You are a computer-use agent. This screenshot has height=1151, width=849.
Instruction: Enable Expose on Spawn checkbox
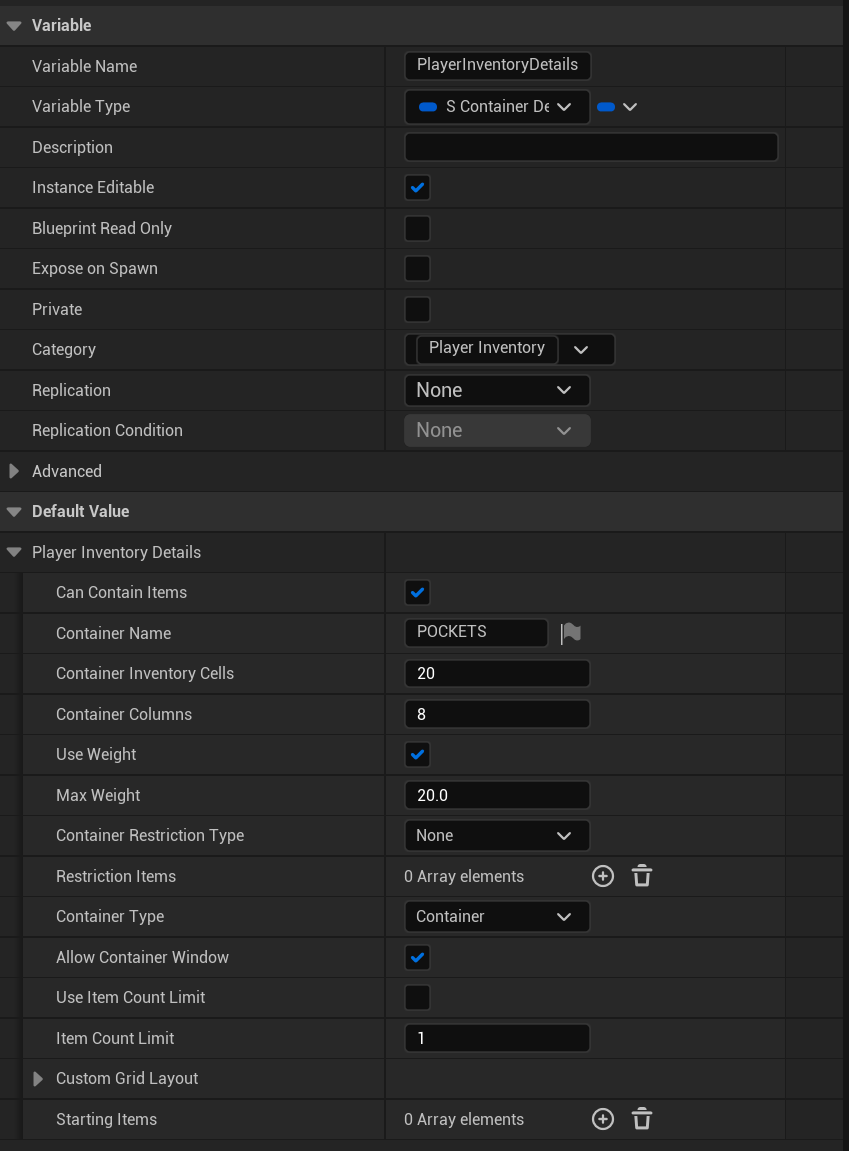tap(417, 268)
